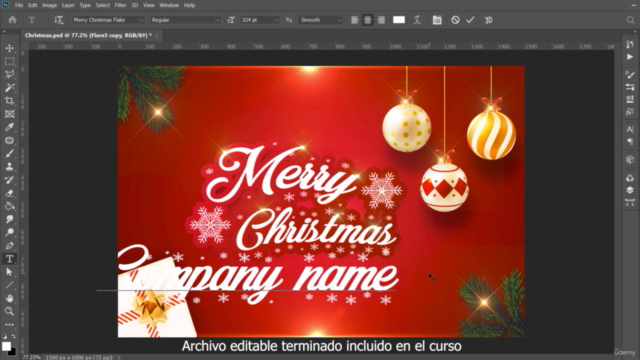Convert text to 3D
The width and height of the screenshot is (640, 360).
pyautogui.click(x=488, y=20)
